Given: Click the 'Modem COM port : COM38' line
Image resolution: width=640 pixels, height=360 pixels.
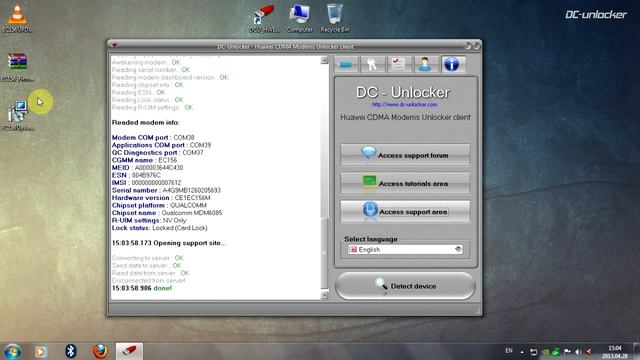Looking at the screenshot, I should coord(153,138).
